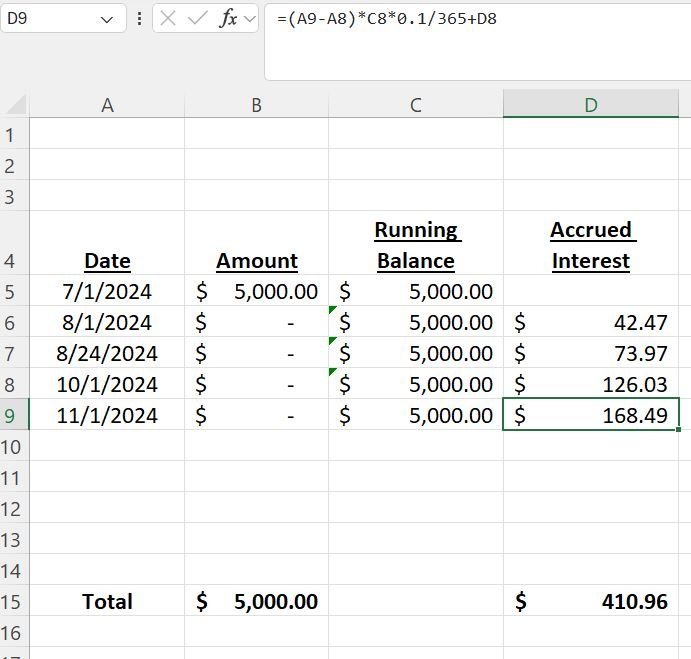Screen dimensions: 691x659
Task: Select the 5,000.00 amount in row 5
Action: click(256, 290)
